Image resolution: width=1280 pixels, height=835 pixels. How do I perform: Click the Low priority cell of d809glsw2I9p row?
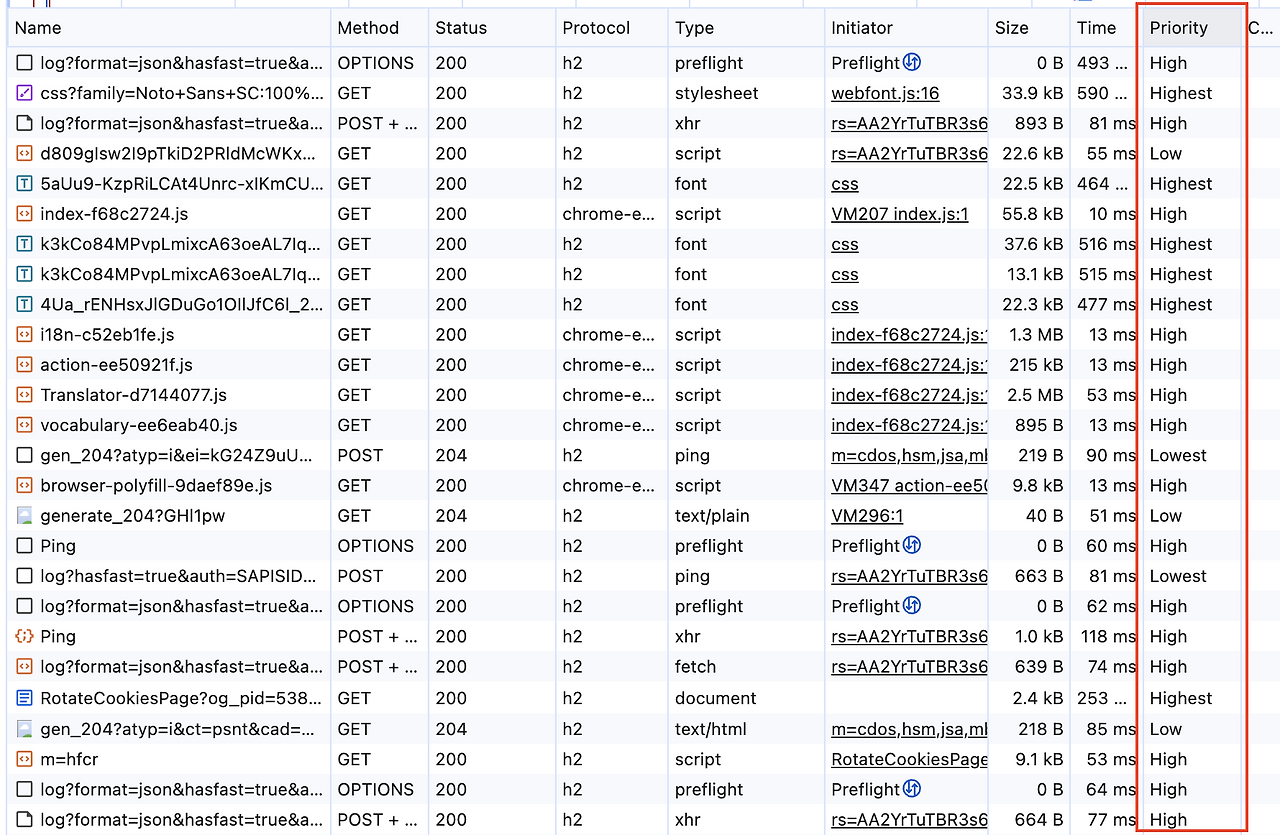(1166, 154)
